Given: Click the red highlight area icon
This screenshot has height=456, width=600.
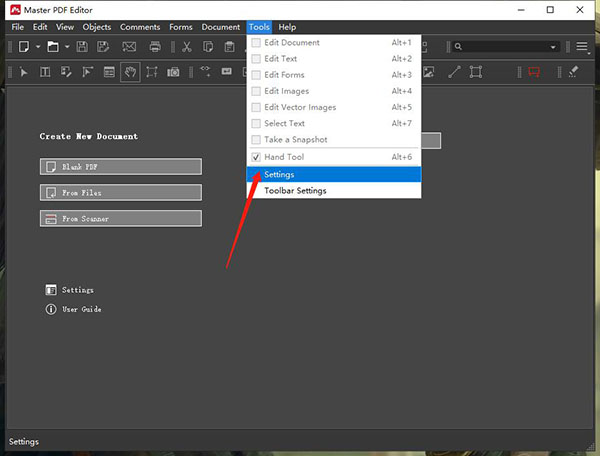Looking at the screenshot, I should point(534,72).
